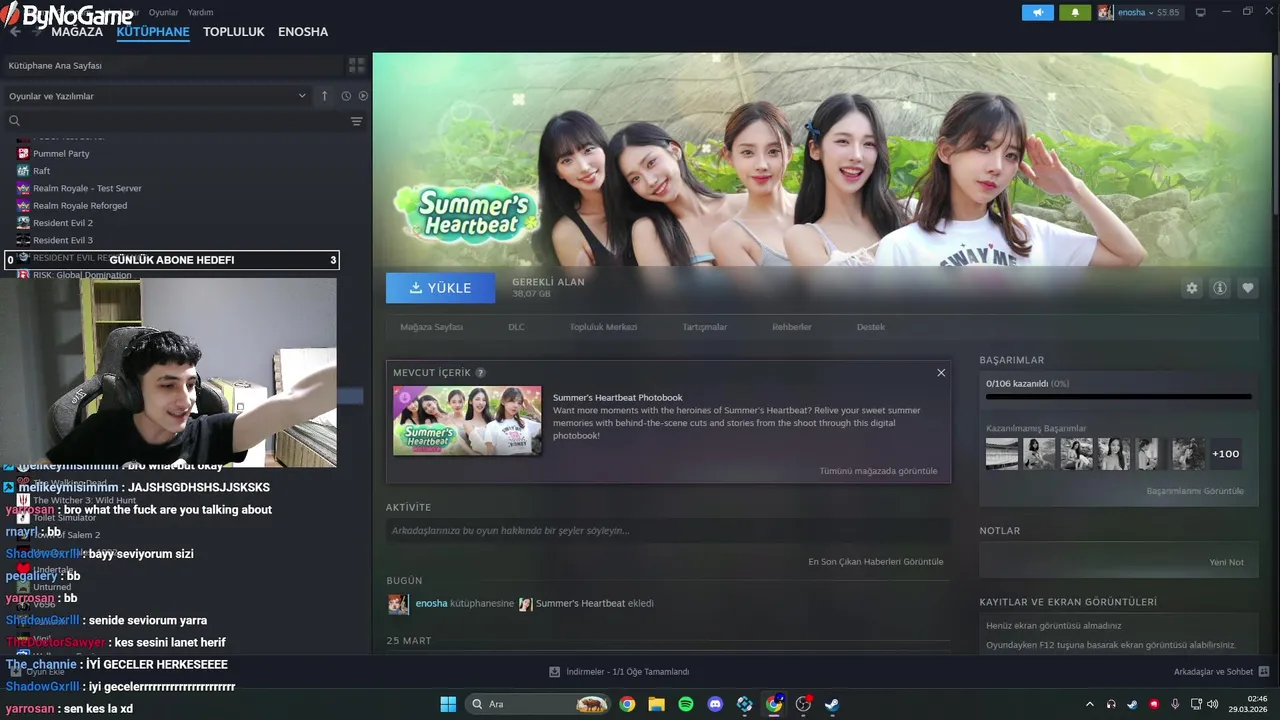The image size is (1280, 720).
Task: Open Destek tab
Action: coord(871,327)
